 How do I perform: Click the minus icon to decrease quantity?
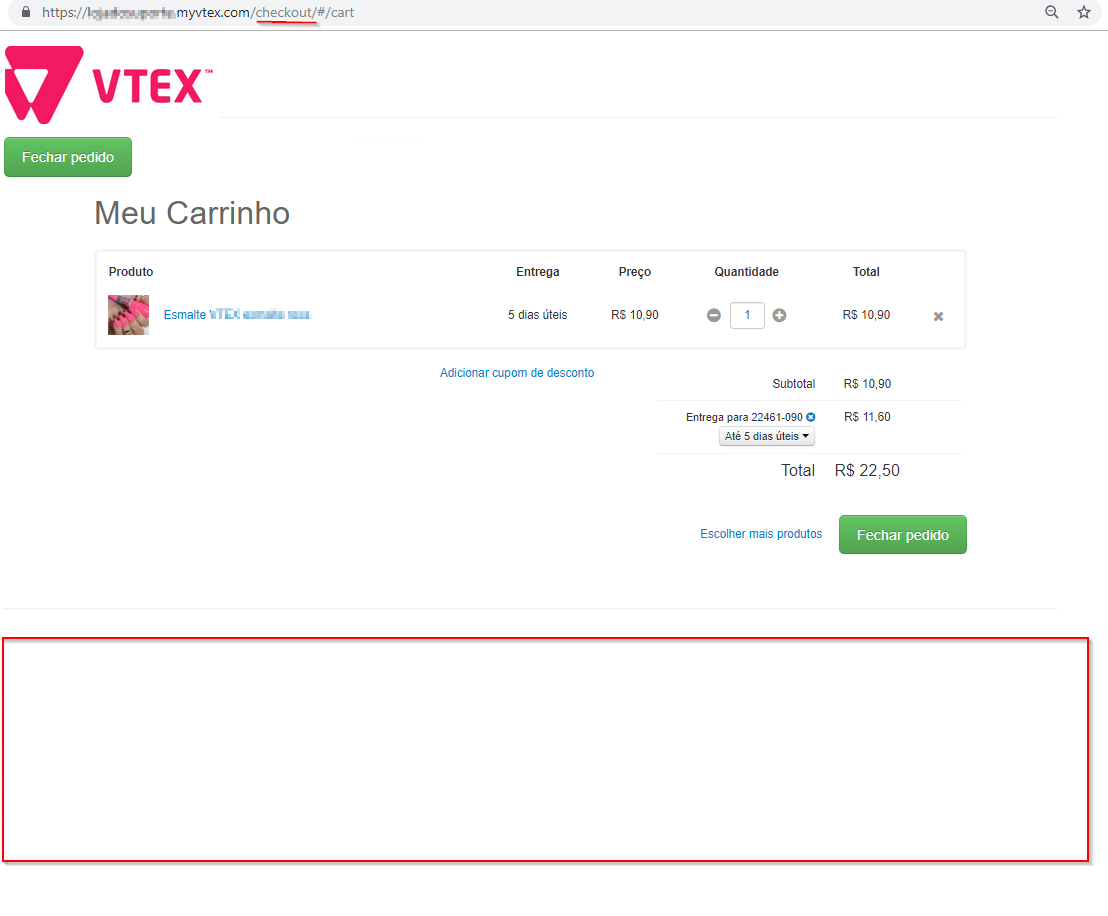tap(713, 315)
